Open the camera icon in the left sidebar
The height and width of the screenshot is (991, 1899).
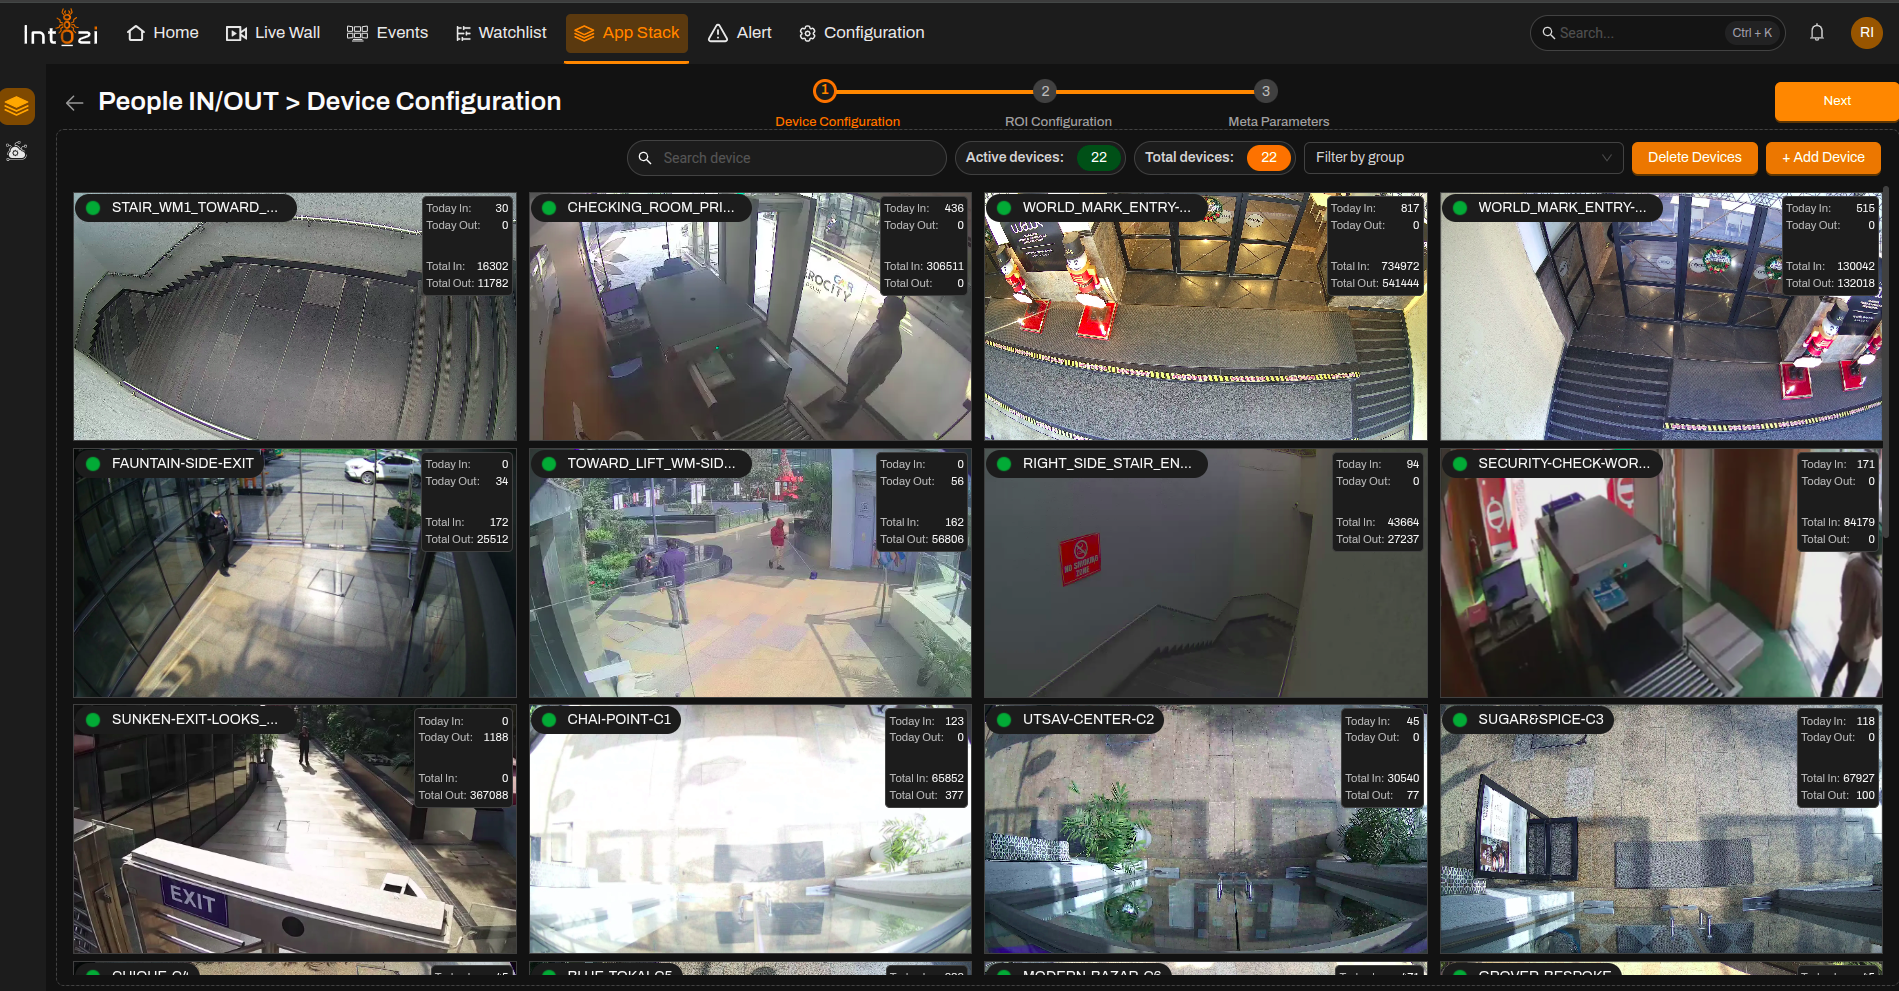pos(17,152)
